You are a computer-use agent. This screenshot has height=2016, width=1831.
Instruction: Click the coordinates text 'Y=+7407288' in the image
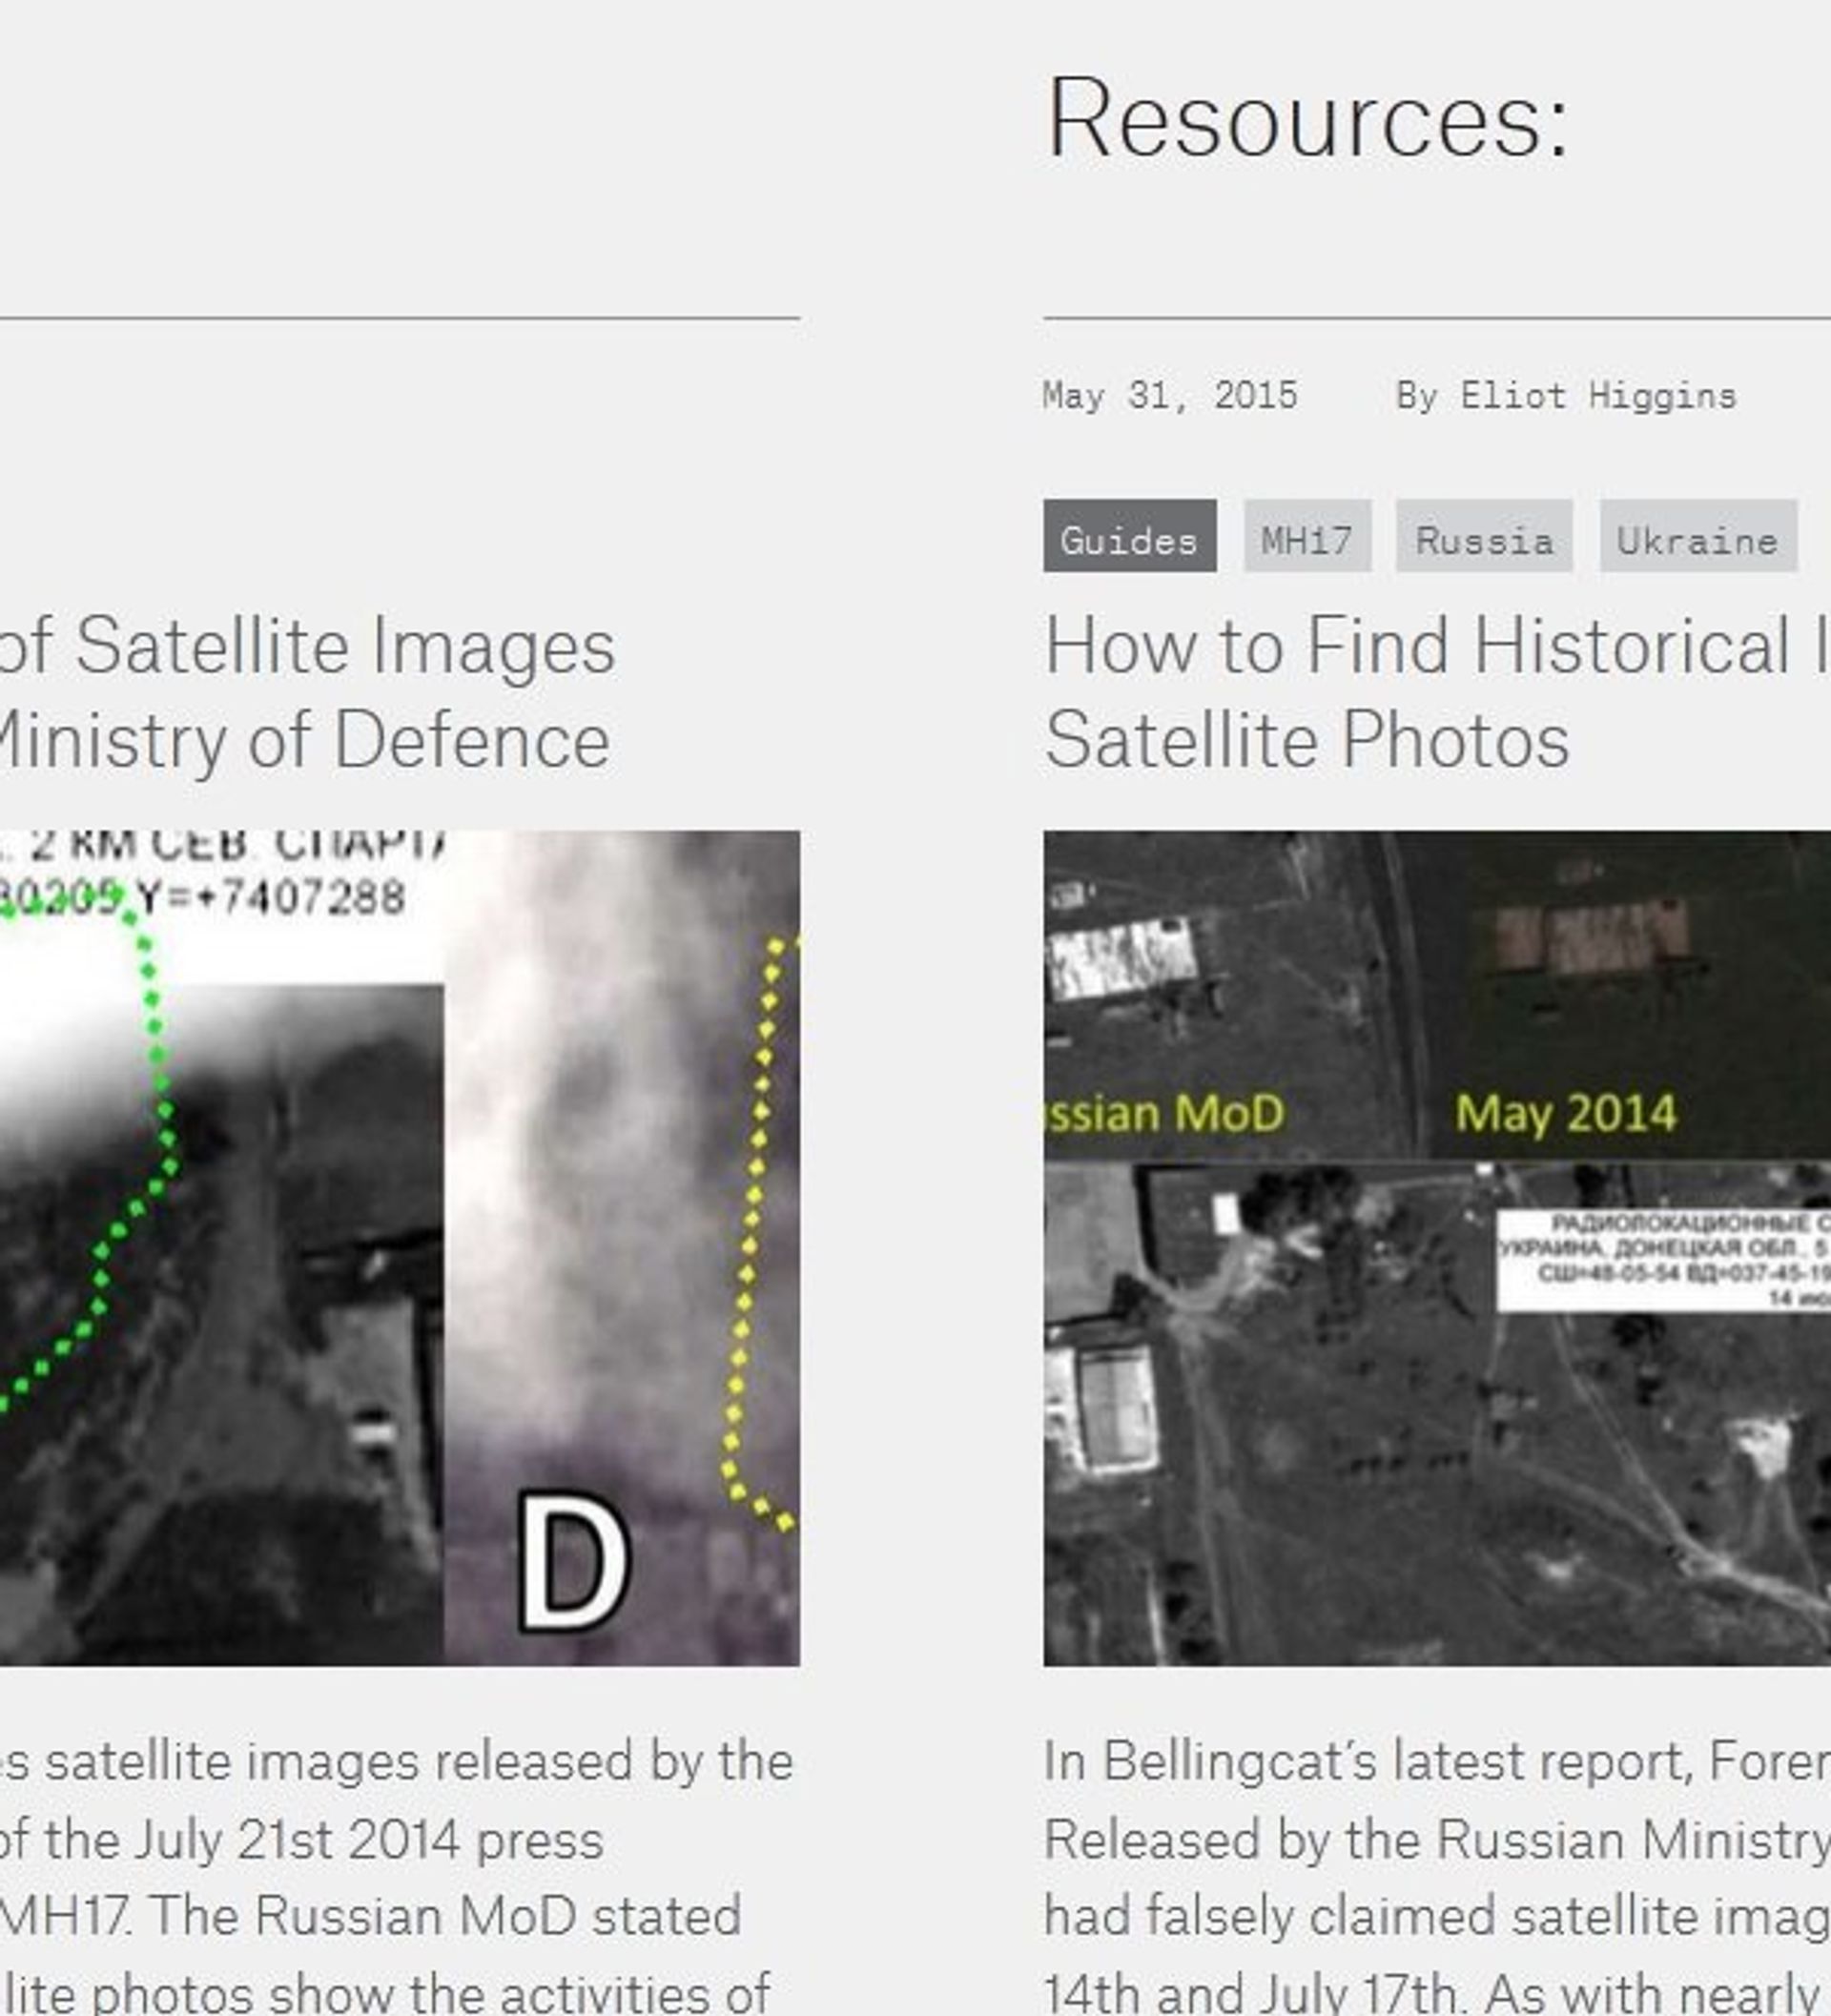pyautogui.click(x=272, y=897)
